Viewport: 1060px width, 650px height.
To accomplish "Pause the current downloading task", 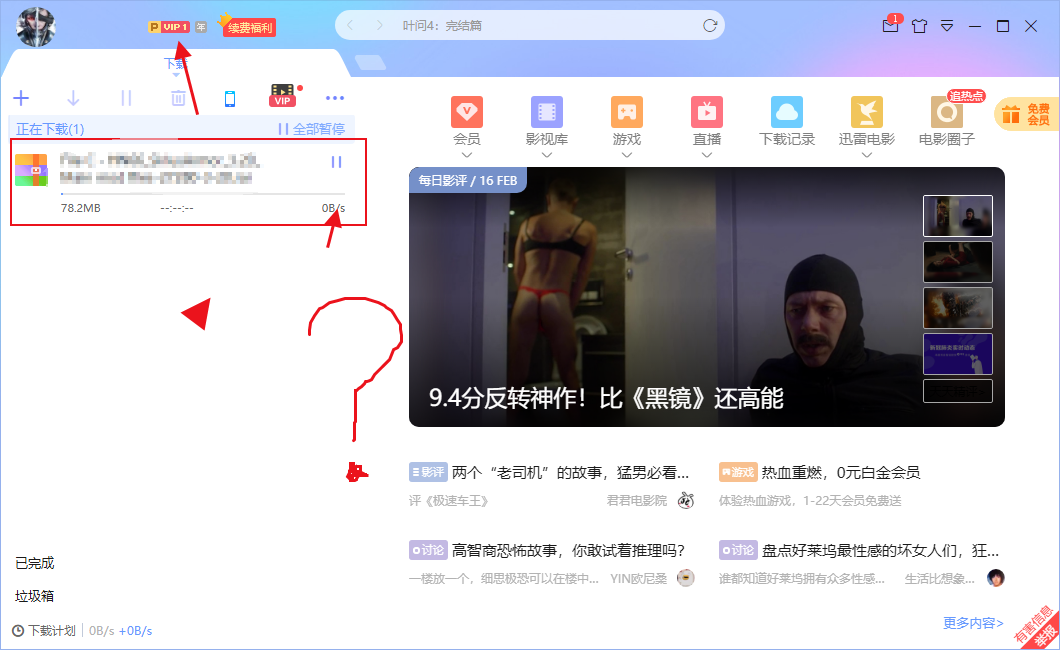I will [335, 161].
